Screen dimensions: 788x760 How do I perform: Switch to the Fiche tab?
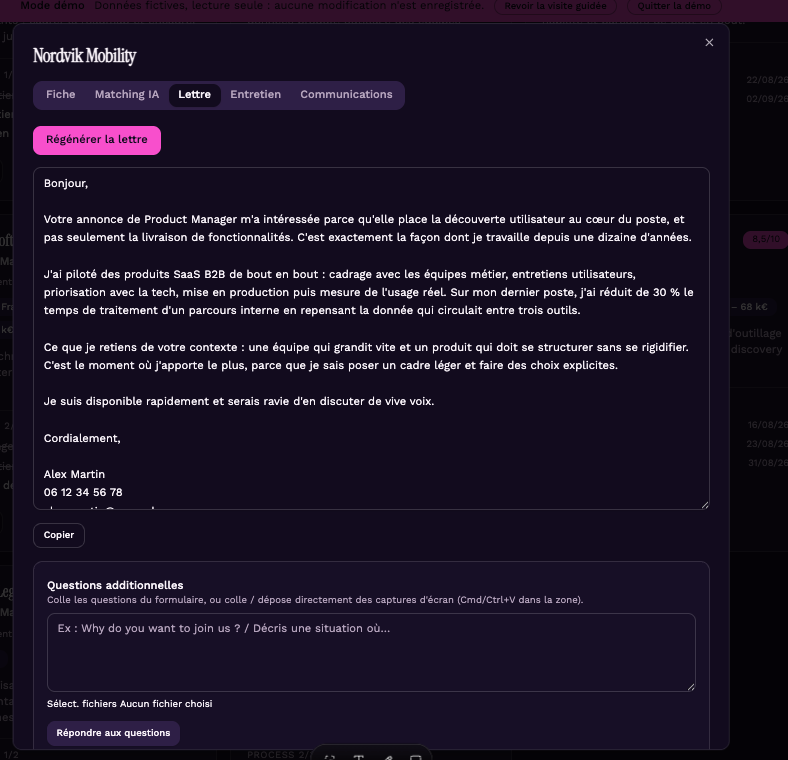coord(60,95)
